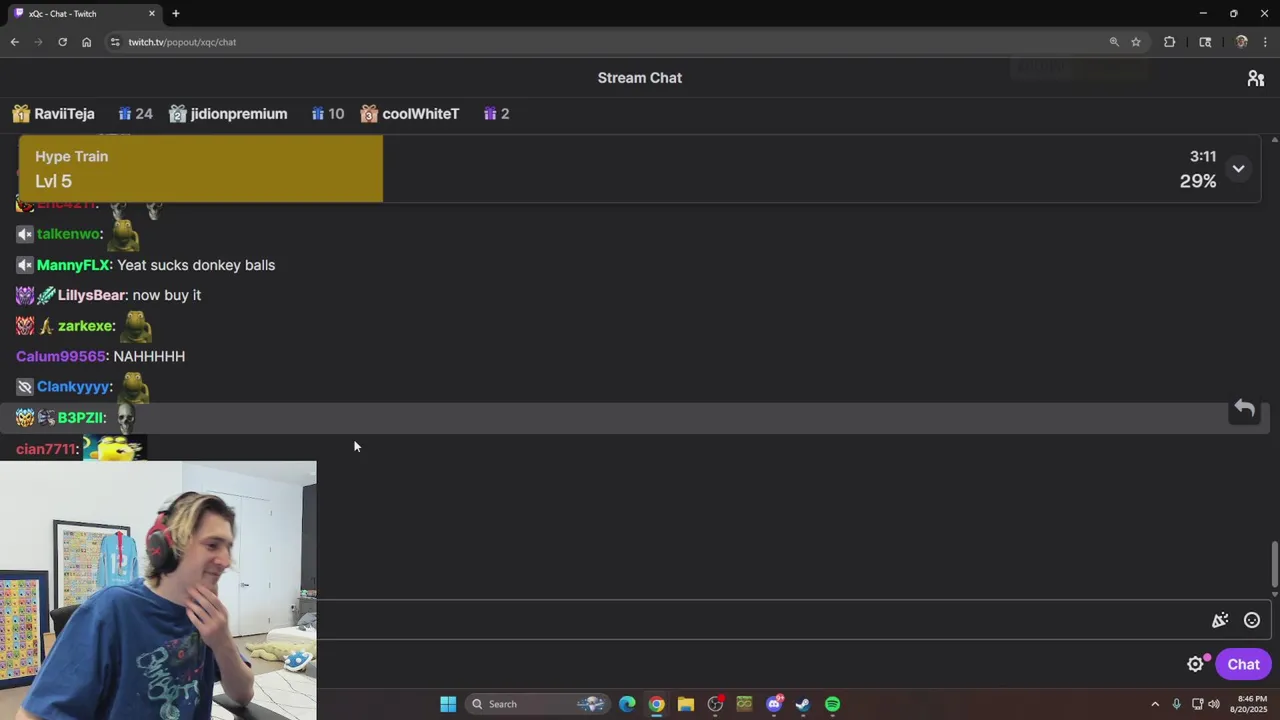Click the first badge beside zarkexe
The height and width of the screenshot is (720, 1280).
(x=25, y=326)
